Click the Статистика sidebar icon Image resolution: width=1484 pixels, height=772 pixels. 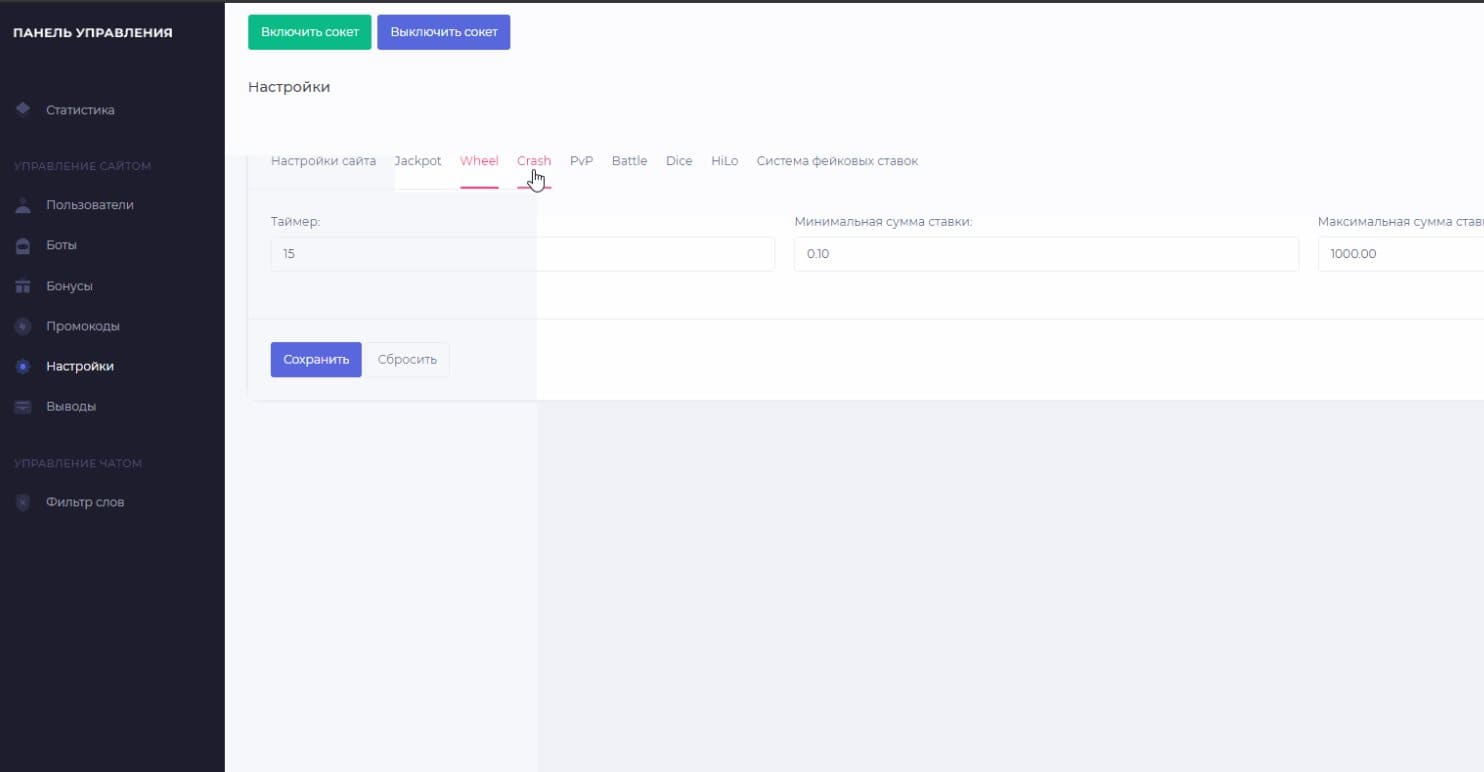(23, 109)
